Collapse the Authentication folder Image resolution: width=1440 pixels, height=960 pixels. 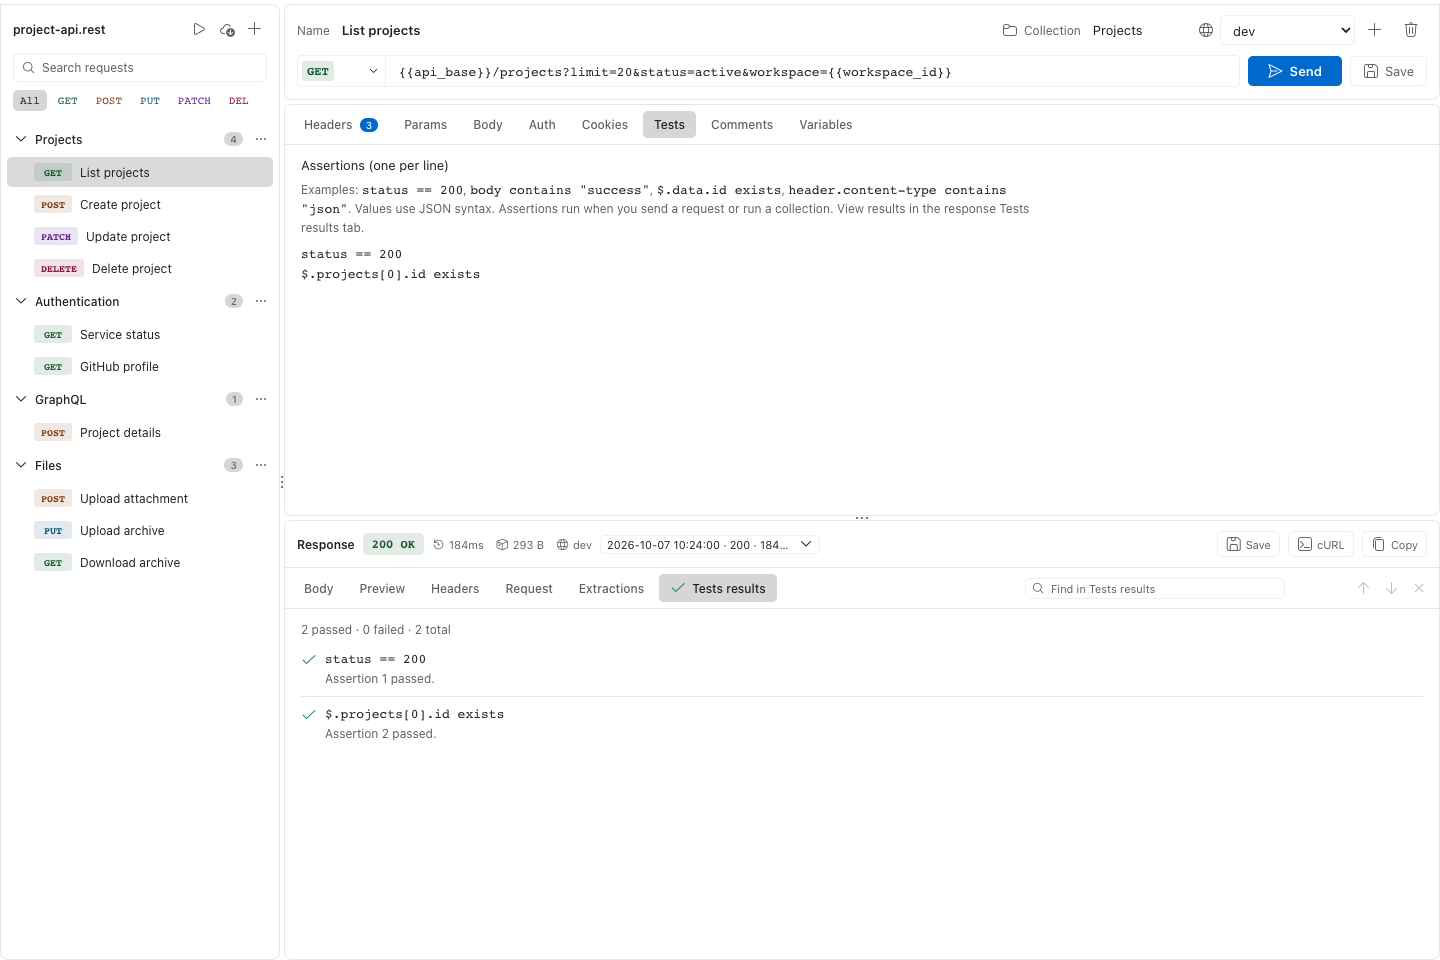(x=21, y=301)
